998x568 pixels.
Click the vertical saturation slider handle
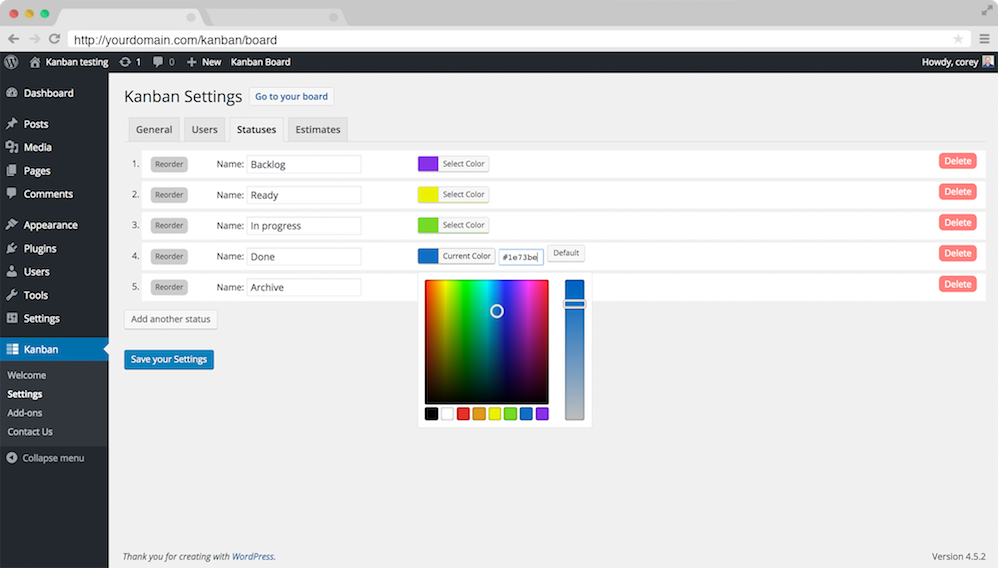tap(574, 303)
